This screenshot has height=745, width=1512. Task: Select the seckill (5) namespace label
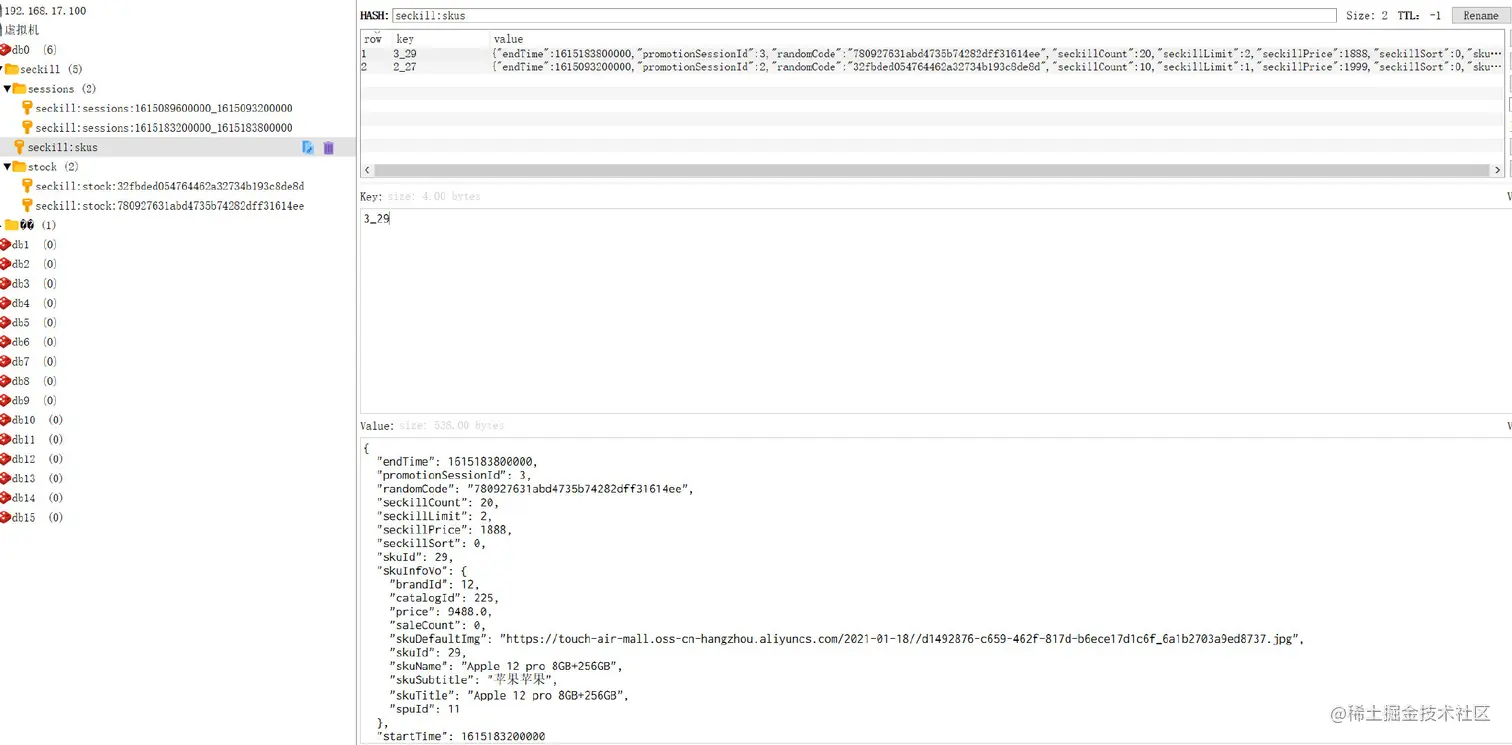(51, 69)
